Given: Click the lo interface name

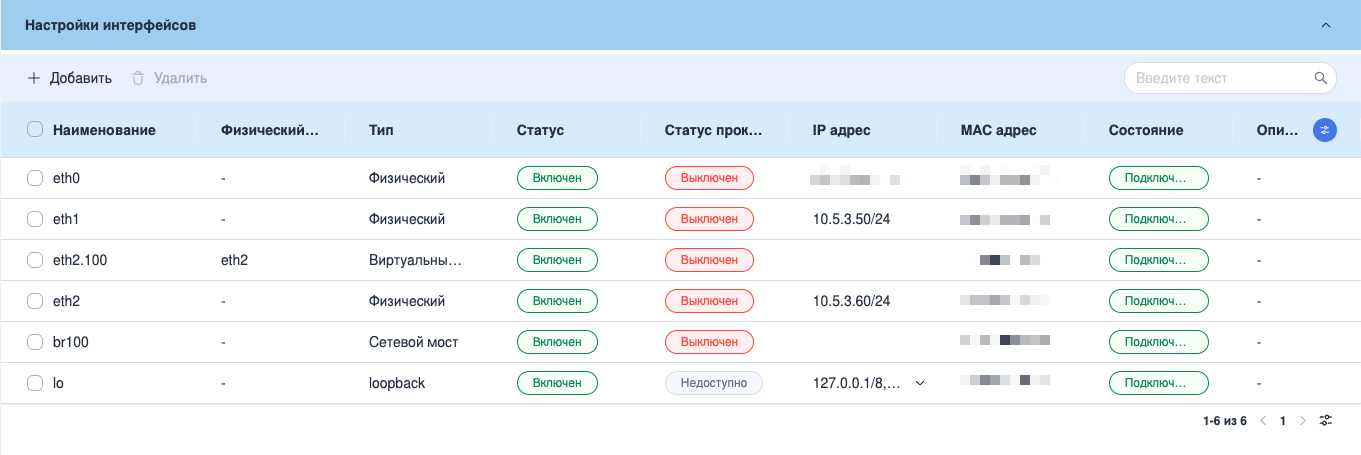Looking at the screenshot, I should [x=58, y=383].
